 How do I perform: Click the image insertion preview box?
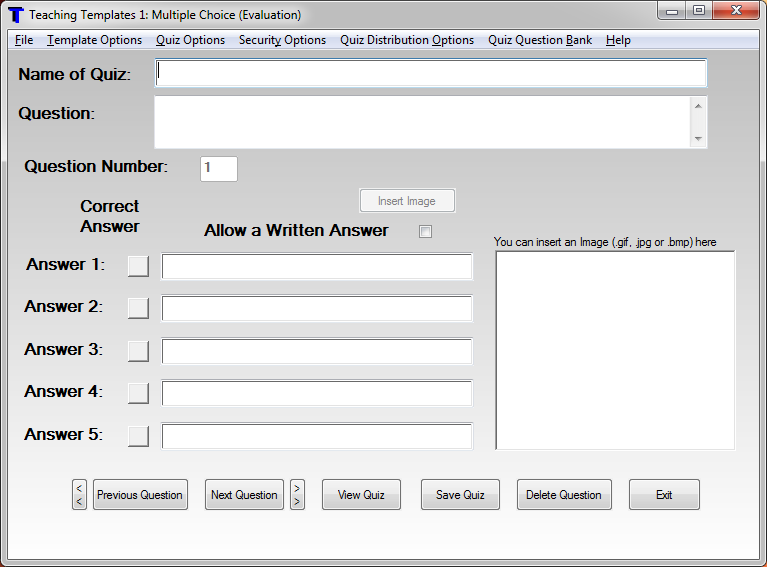[615, 350]
